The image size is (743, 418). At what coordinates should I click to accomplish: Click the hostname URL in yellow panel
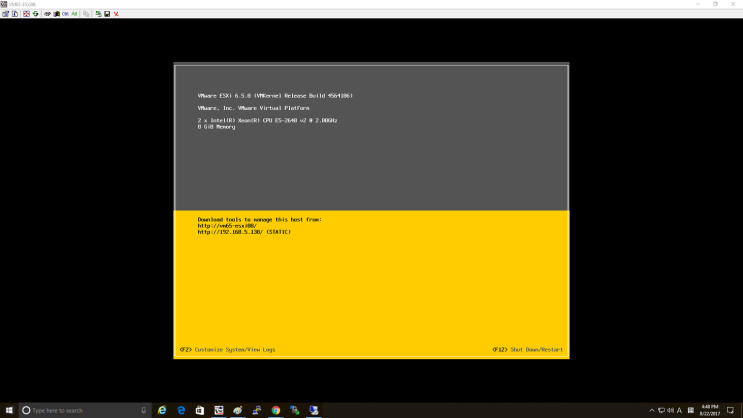pos(227,226)
